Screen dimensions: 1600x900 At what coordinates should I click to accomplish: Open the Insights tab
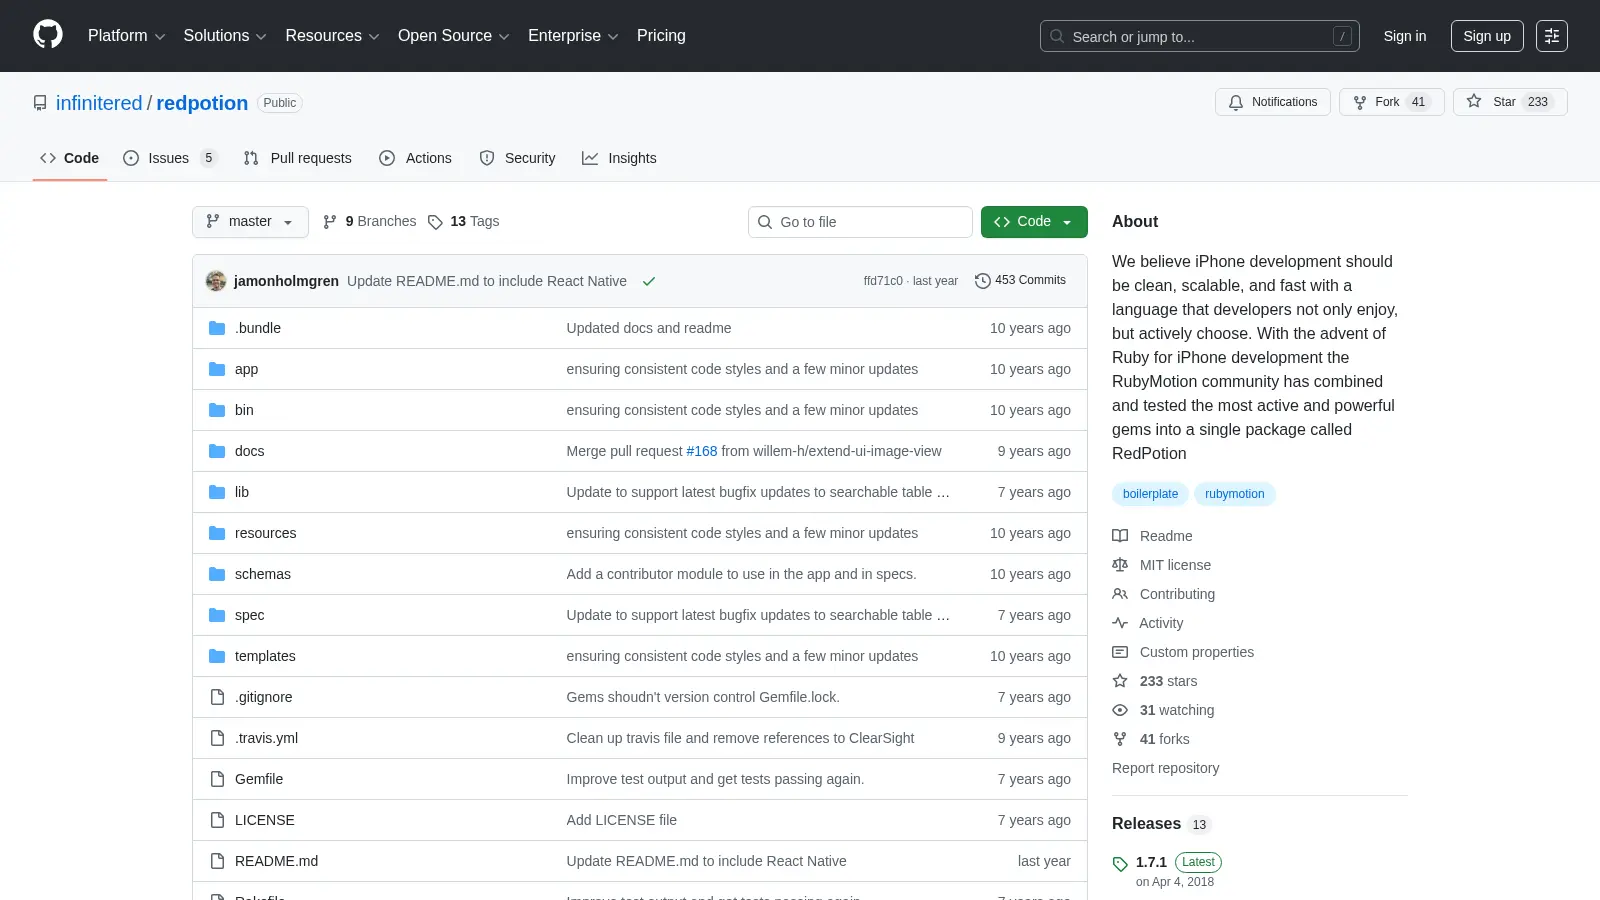click(619, 158)
